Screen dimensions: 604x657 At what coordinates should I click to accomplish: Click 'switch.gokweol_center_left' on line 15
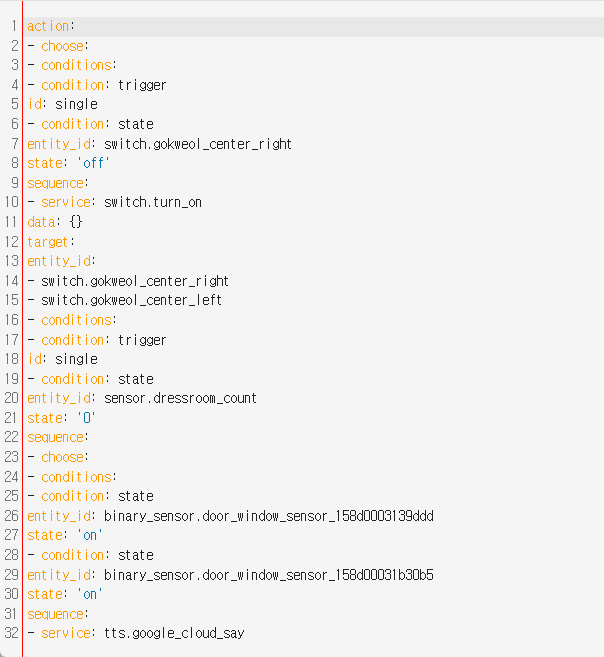tap(132, 300)
